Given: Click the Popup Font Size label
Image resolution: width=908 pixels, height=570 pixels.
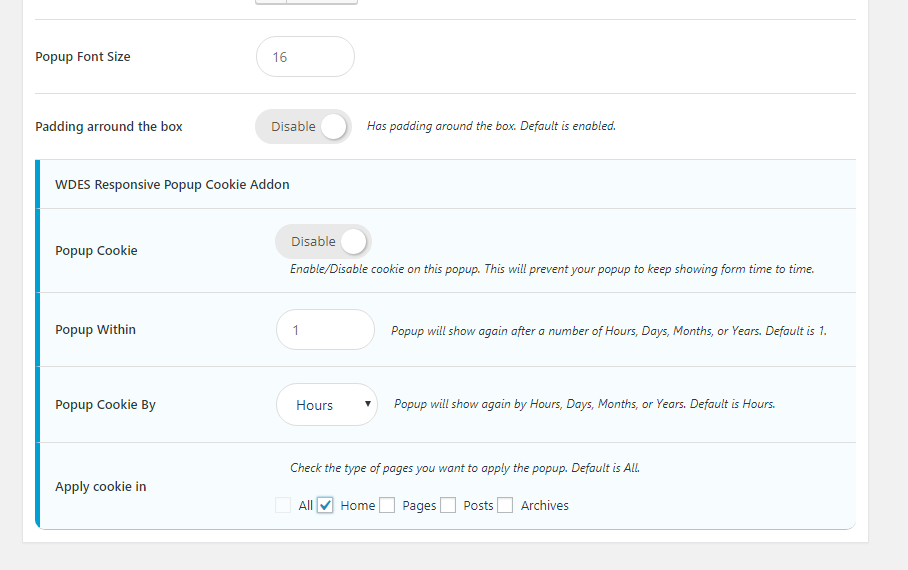Looking at the screenshot, I should point(83,57).
